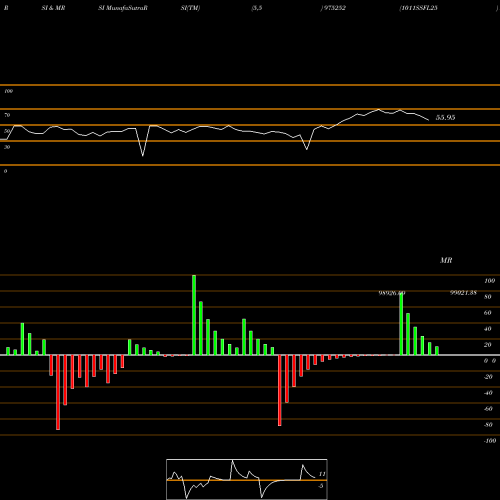Click the header parameter text '(5,5'
This screenshot has height=500, width=500.
(x=257, y=8)
